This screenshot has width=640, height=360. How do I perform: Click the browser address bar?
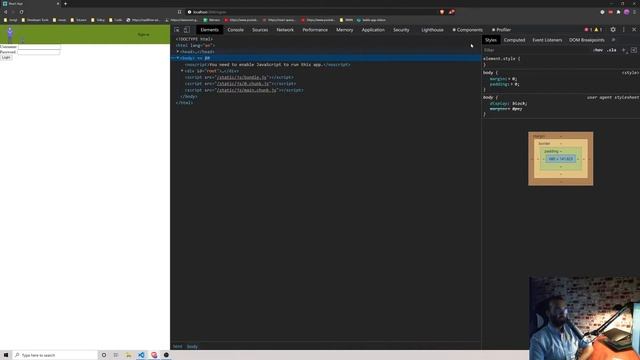[x=312, y=12]
